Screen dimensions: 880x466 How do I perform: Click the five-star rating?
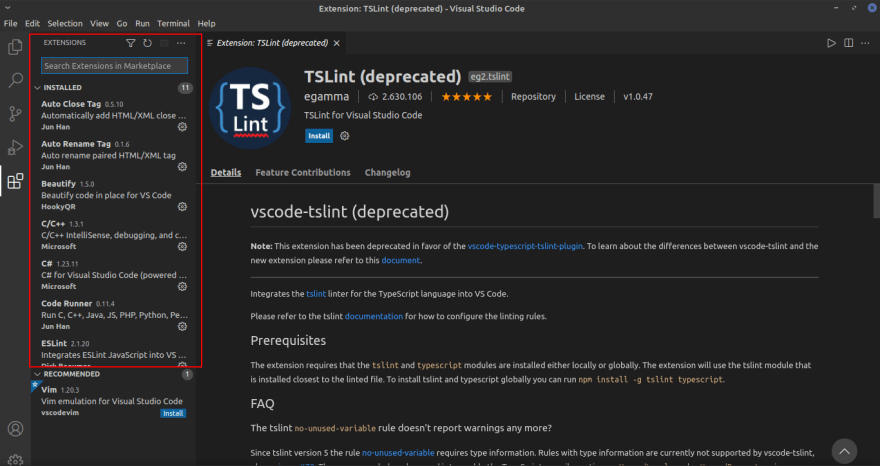466,97
